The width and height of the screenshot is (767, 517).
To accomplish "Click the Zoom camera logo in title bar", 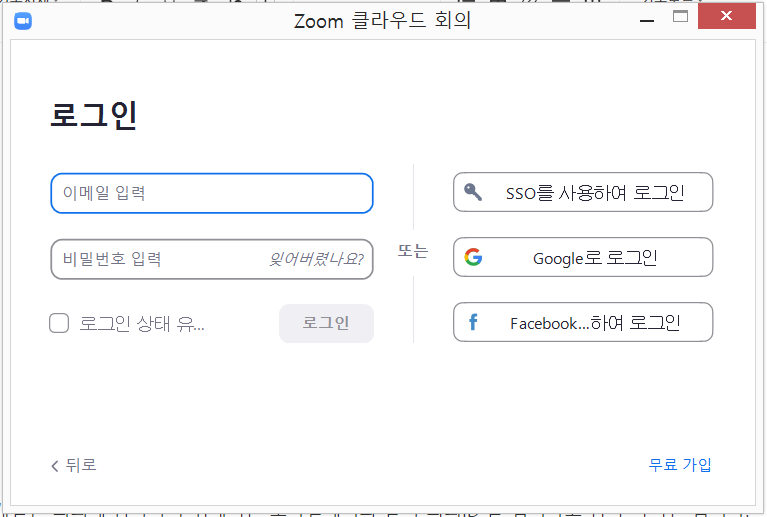I will point(23,21).
